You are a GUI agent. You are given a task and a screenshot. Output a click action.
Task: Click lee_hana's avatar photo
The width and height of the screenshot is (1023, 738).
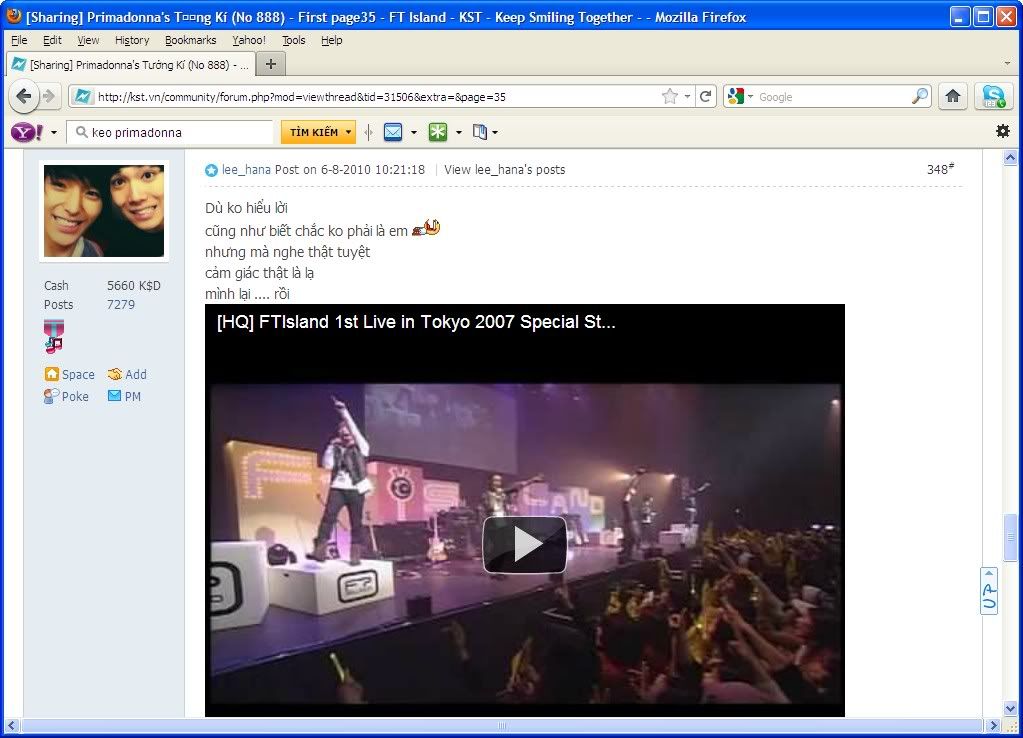[104, 211]
